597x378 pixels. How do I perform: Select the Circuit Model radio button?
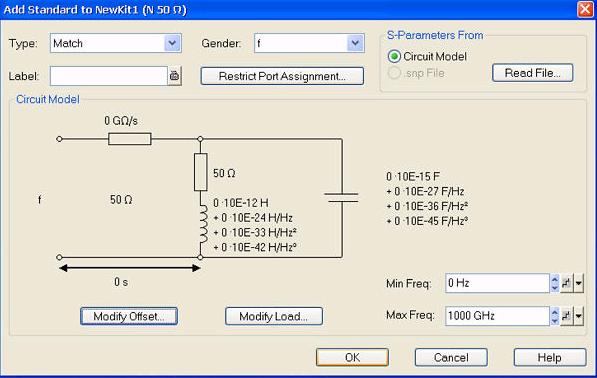(394, 56)
